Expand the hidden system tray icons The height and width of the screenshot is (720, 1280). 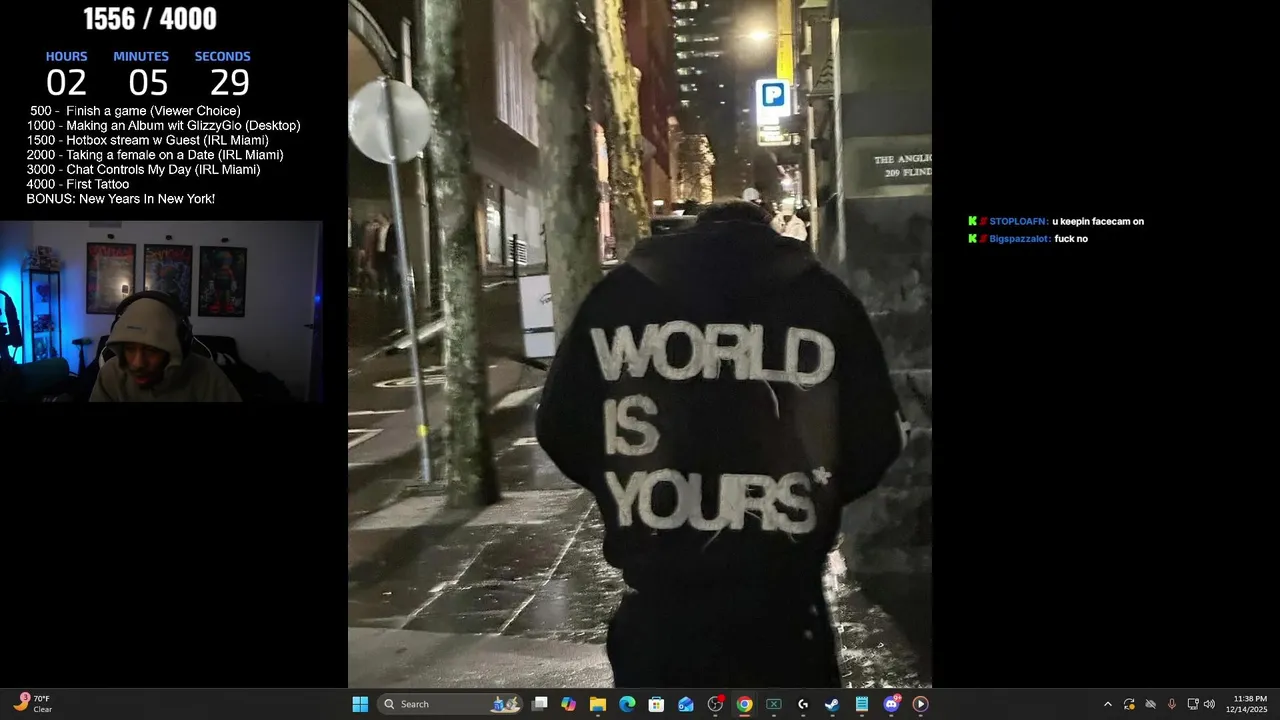pyautogui.click(x=1107, y=704)
